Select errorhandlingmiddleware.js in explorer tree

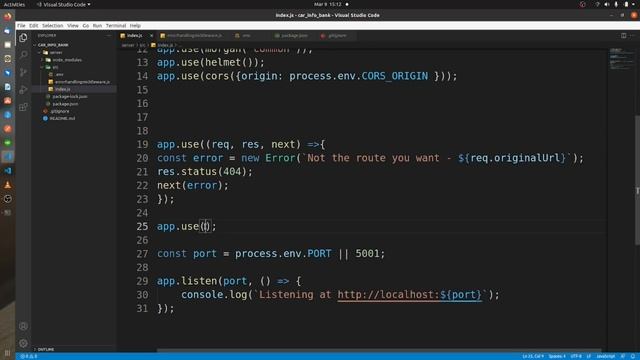pos(82,82)
